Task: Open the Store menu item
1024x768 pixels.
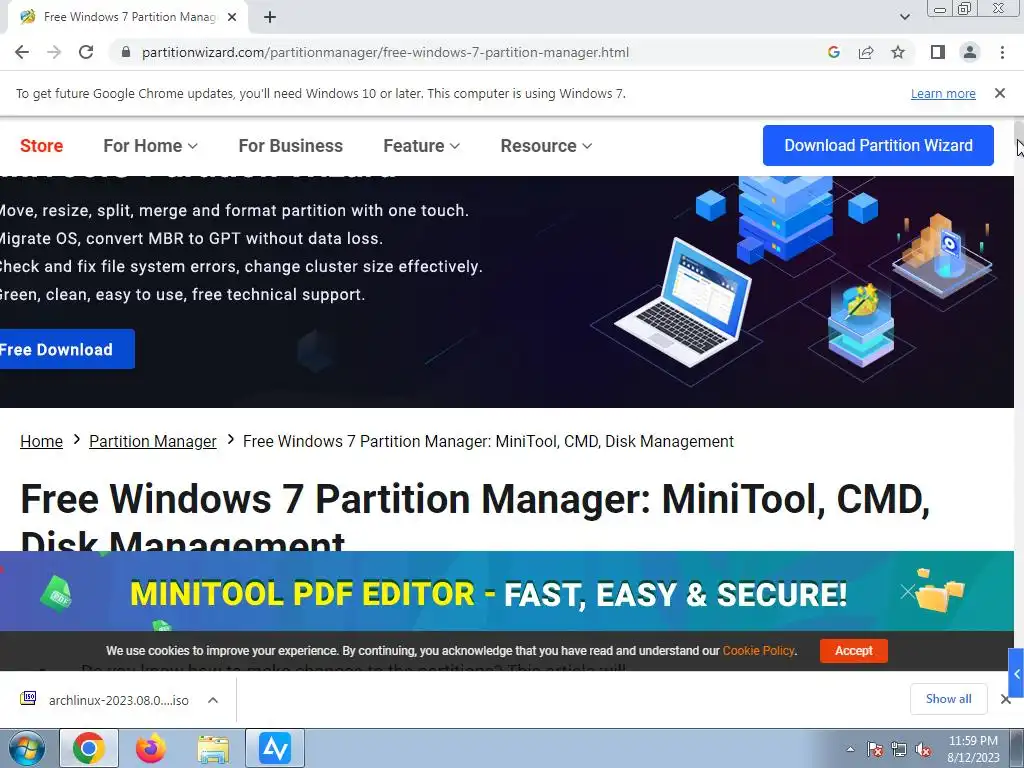Action: (x=42, y=146)
